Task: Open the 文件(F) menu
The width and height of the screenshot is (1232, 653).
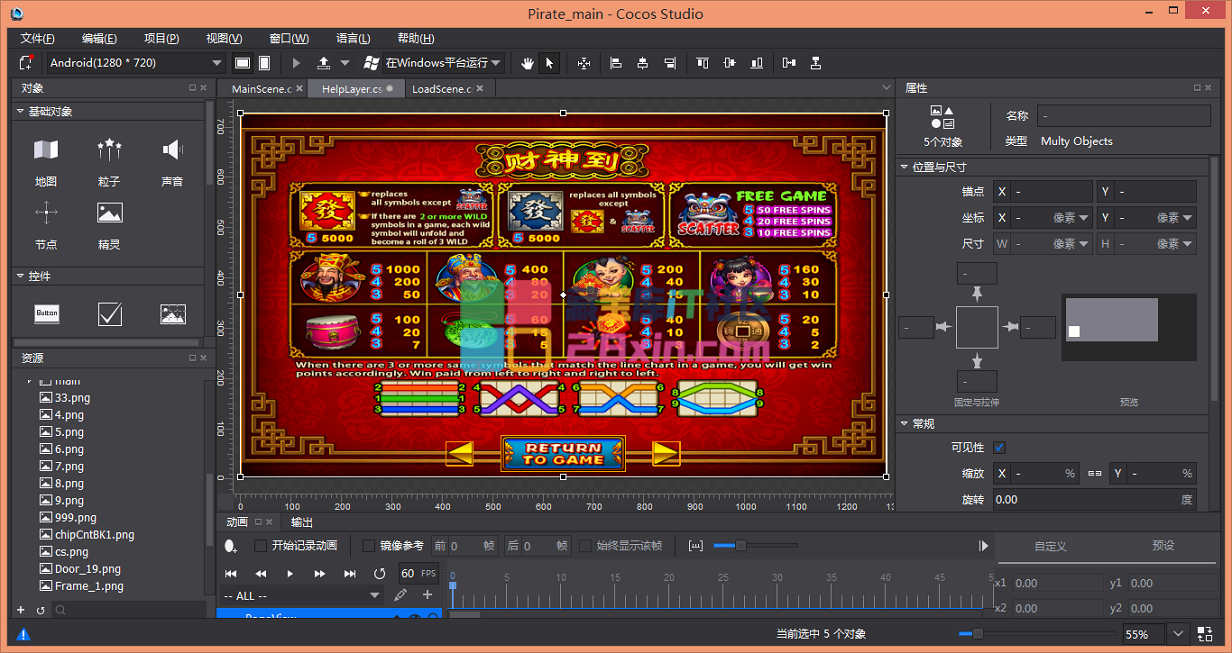Action: (38, 38)
